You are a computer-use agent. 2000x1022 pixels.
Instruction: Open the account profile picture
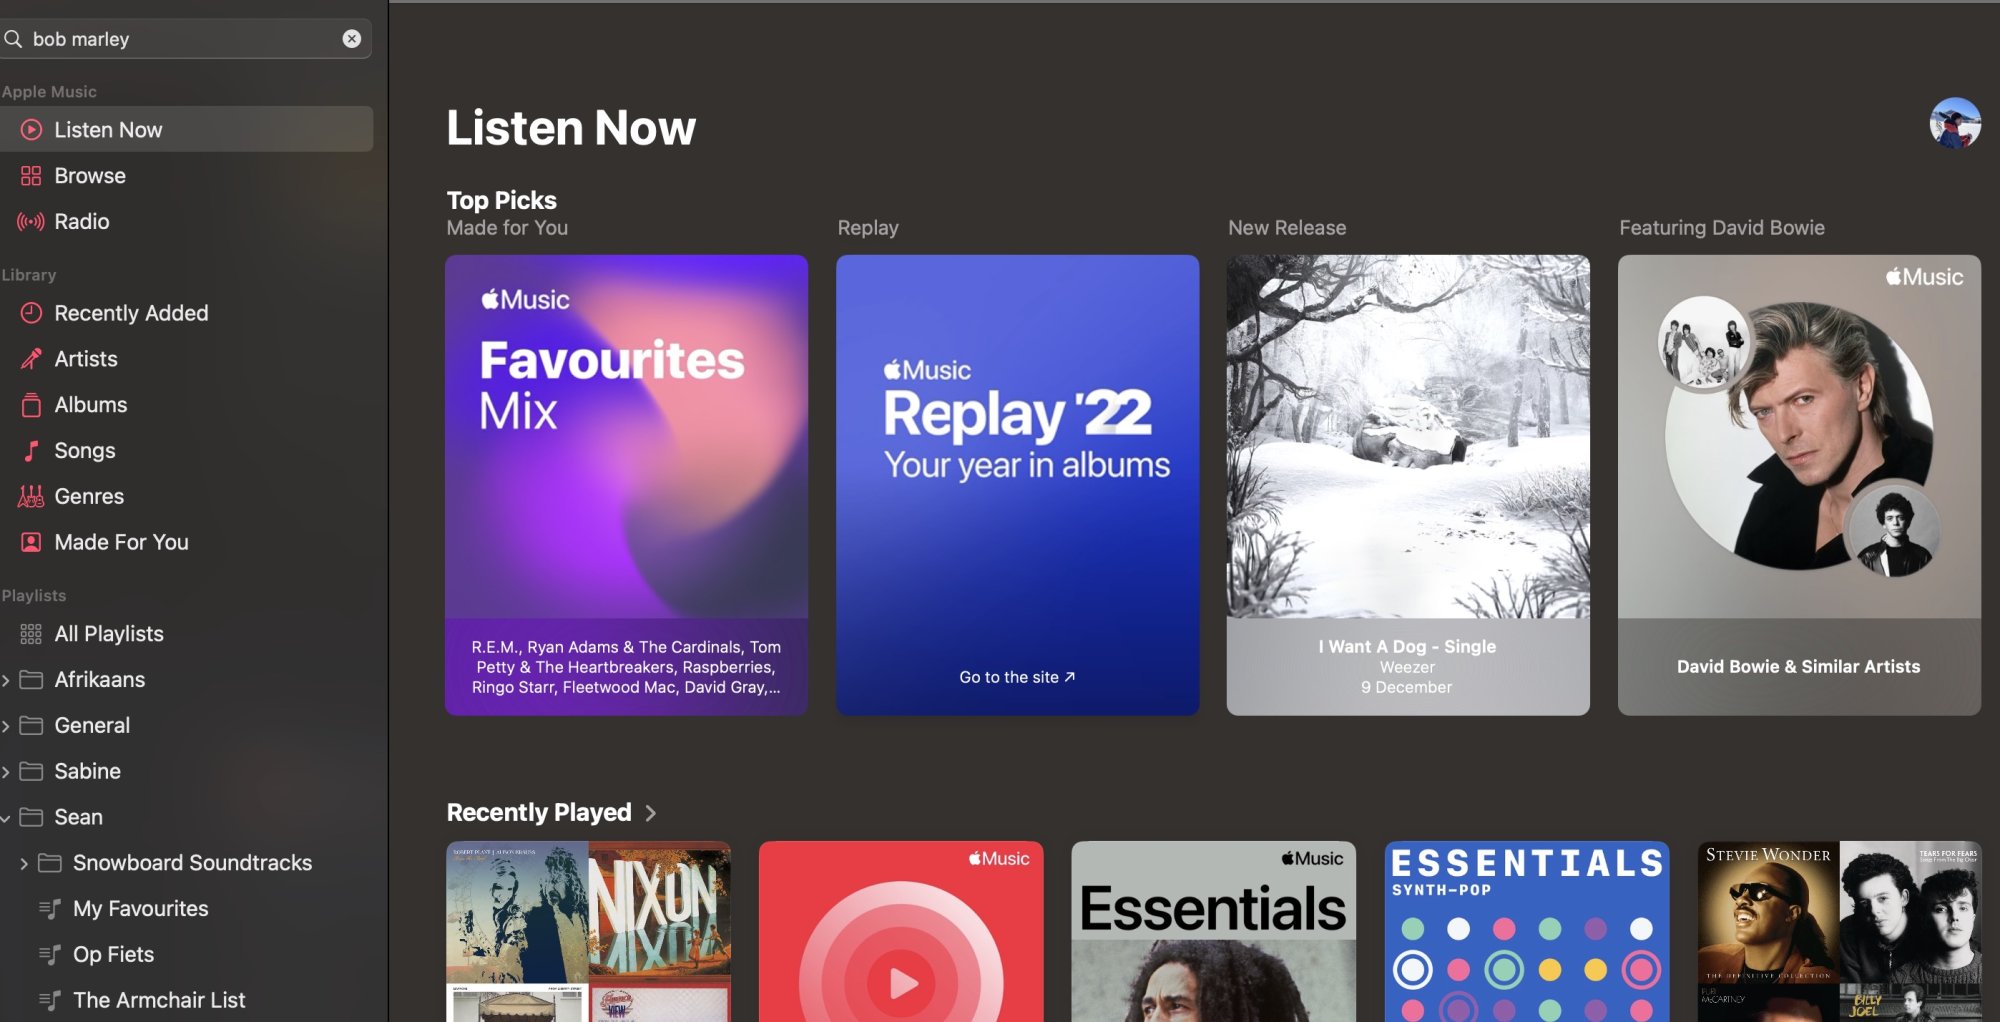(1955, 123)
